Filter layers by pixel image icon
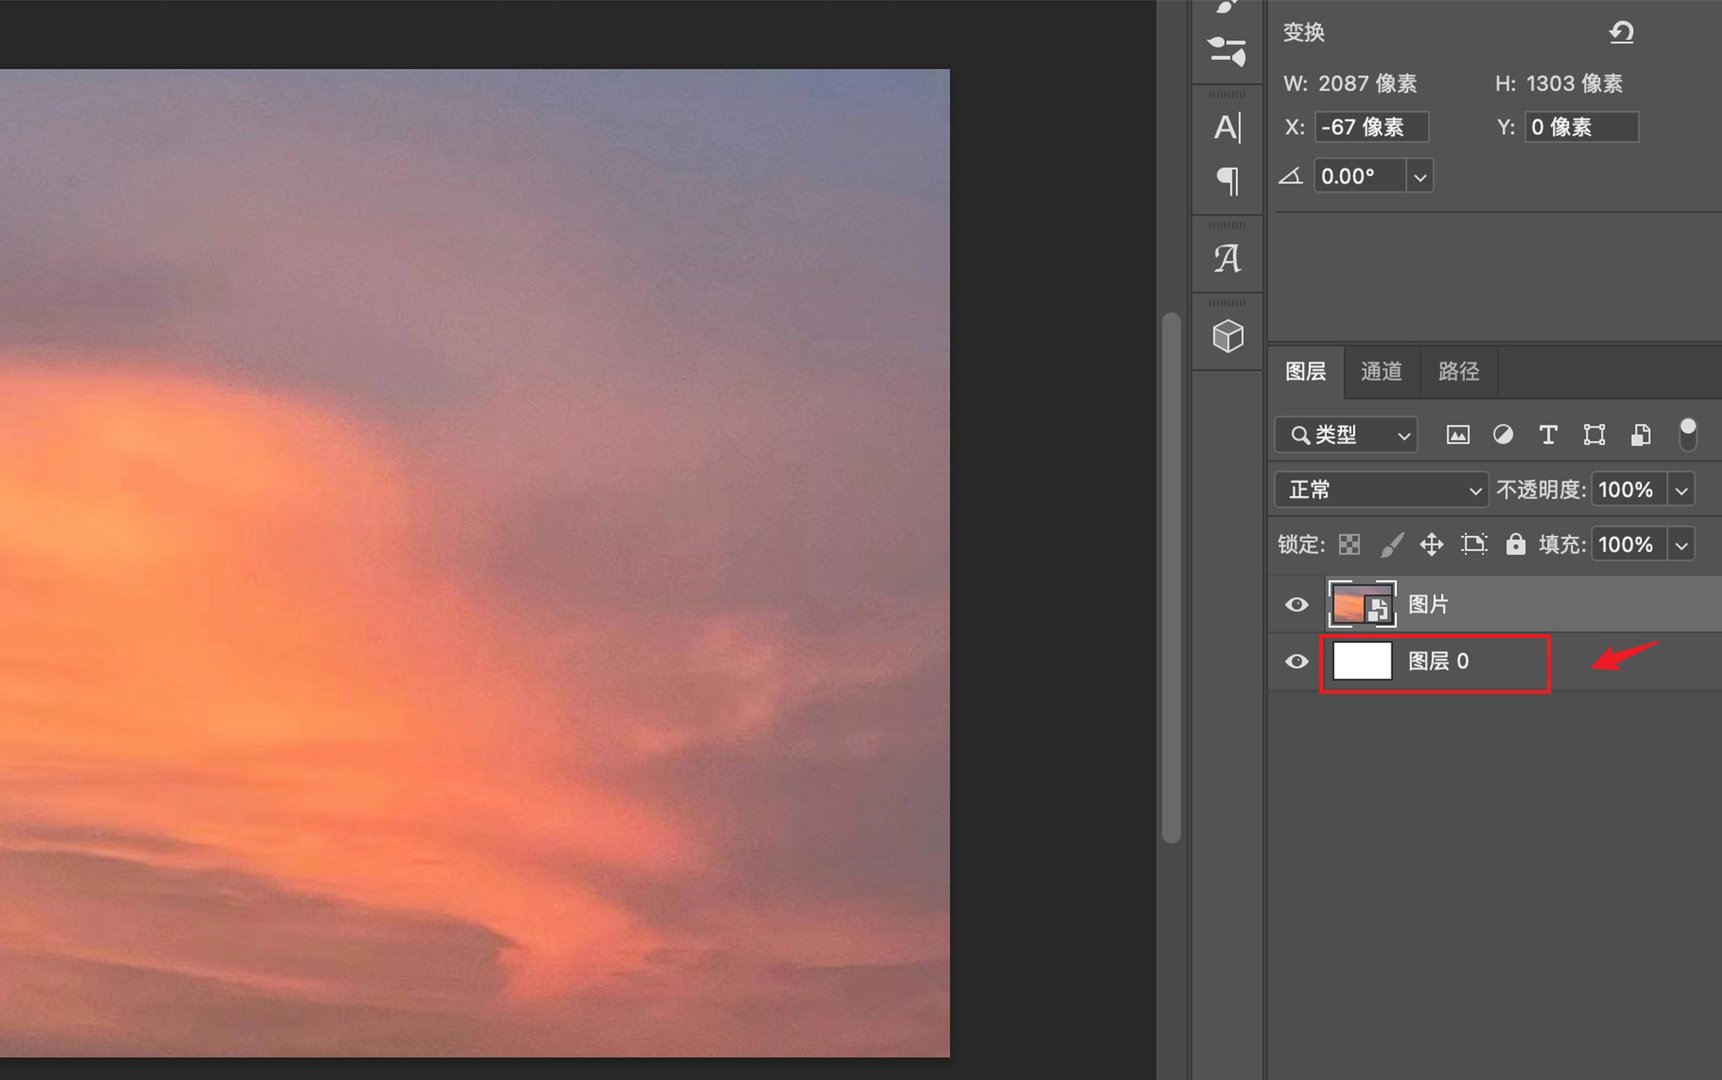The image size is (1722, 1080). click(x=1458, y=435)
